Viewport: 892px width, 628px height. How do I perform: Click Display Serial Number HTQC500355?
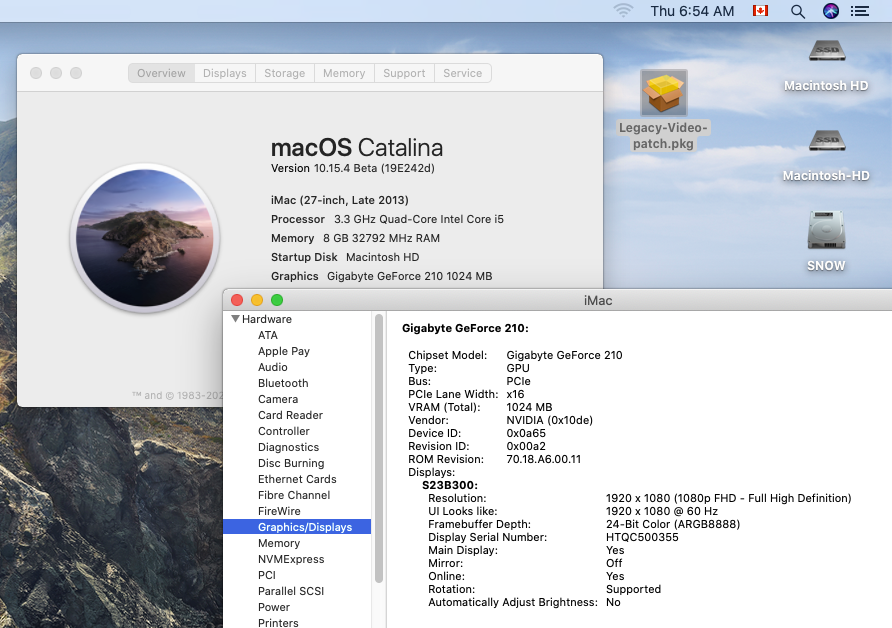642,537
